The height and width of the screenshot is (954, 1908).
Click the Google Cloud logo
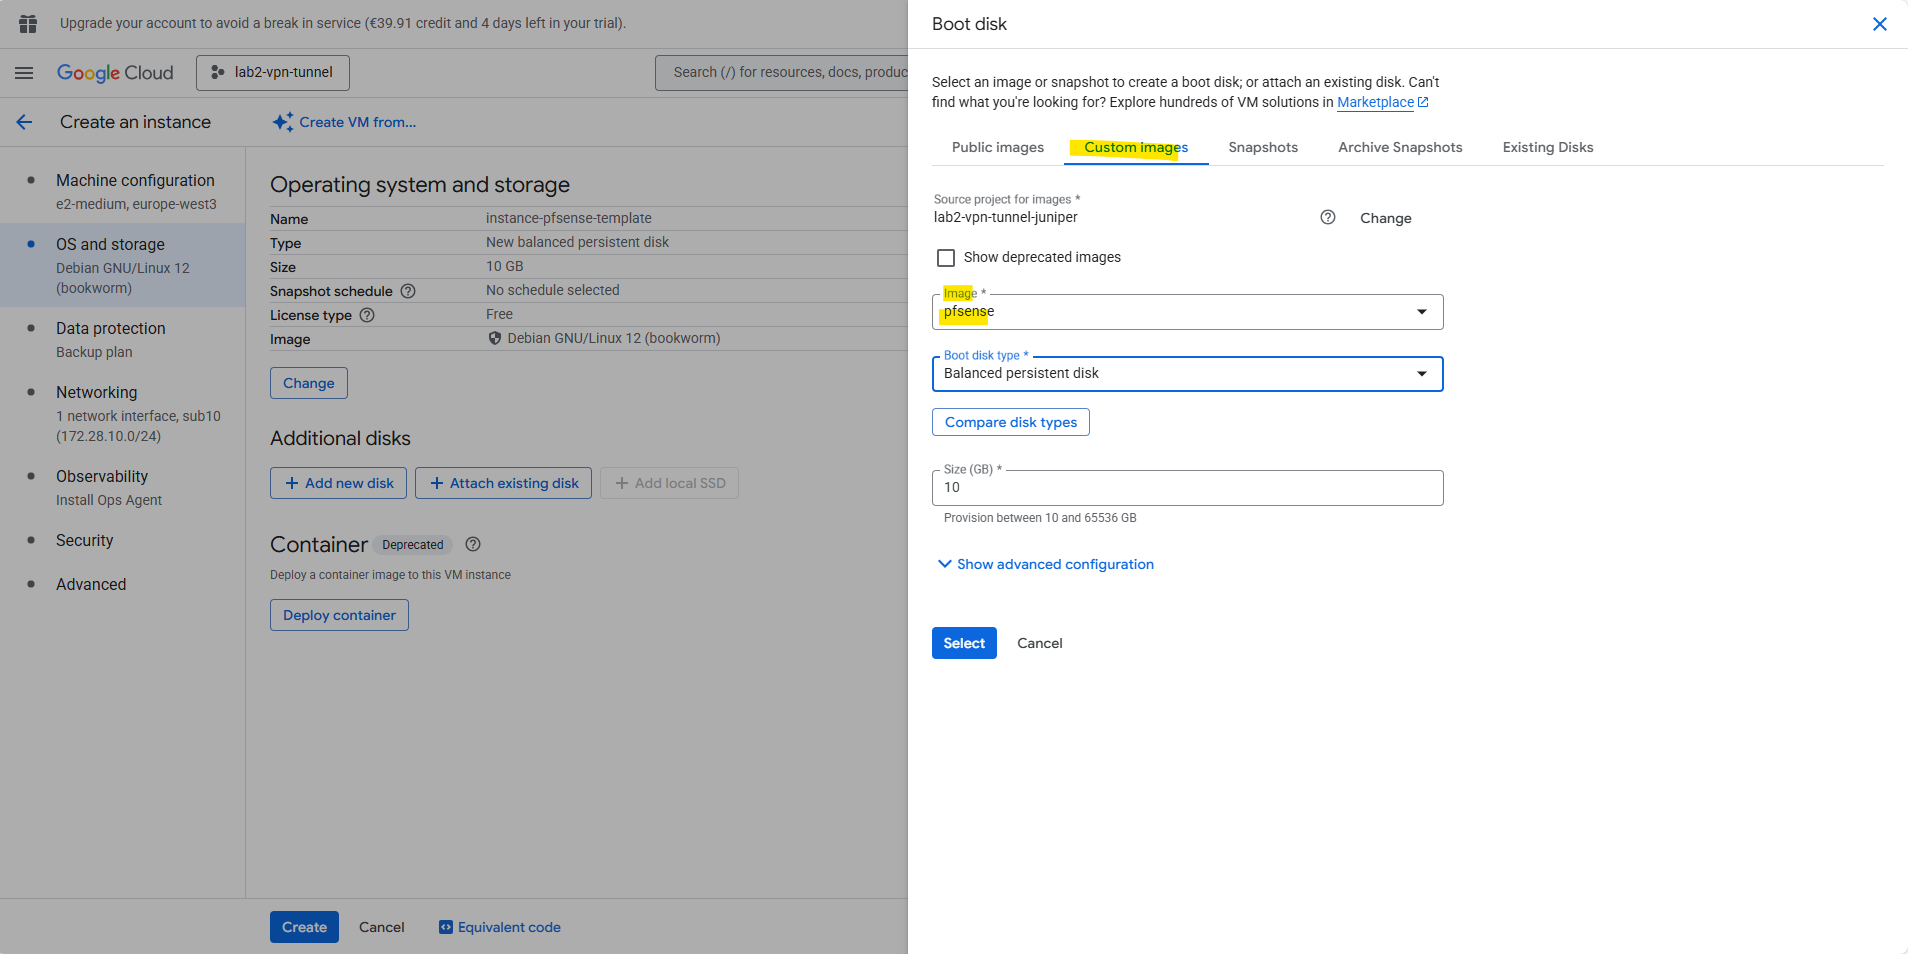(x=115, y=73)
